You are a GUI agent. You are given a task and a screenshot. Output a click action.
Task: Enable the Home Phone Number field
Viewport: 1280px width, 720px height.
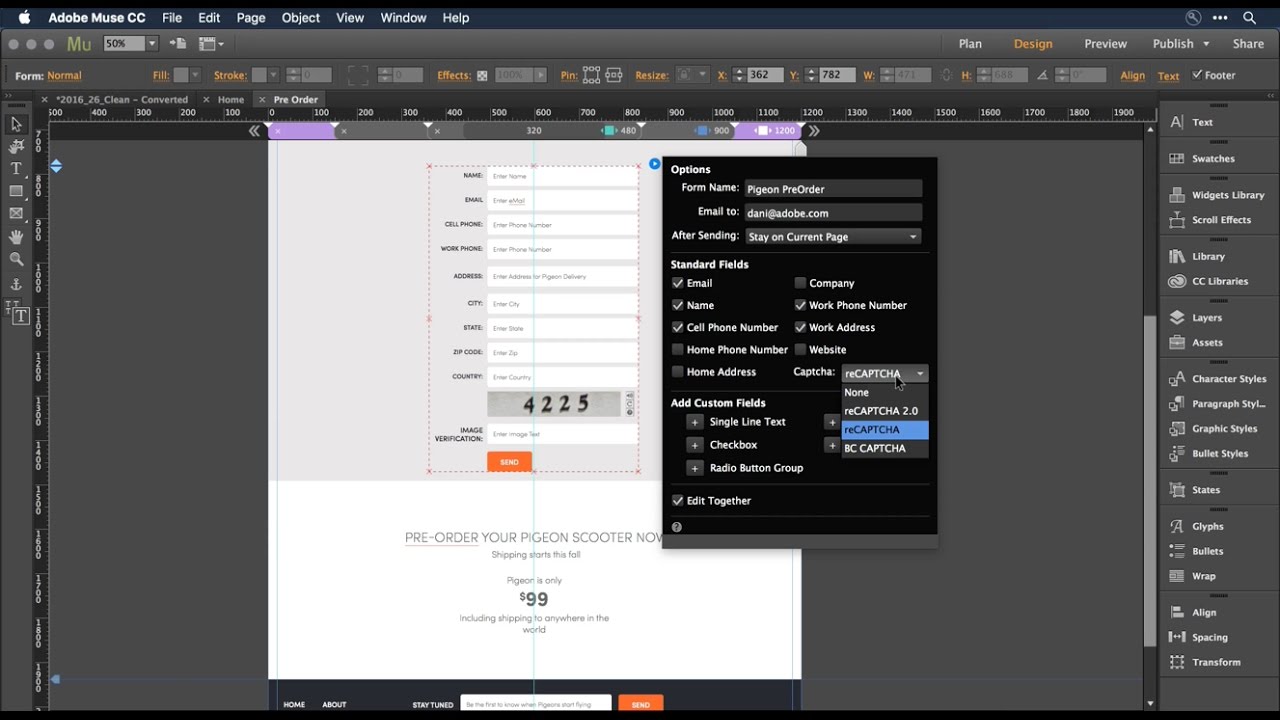tap(678, 350)
